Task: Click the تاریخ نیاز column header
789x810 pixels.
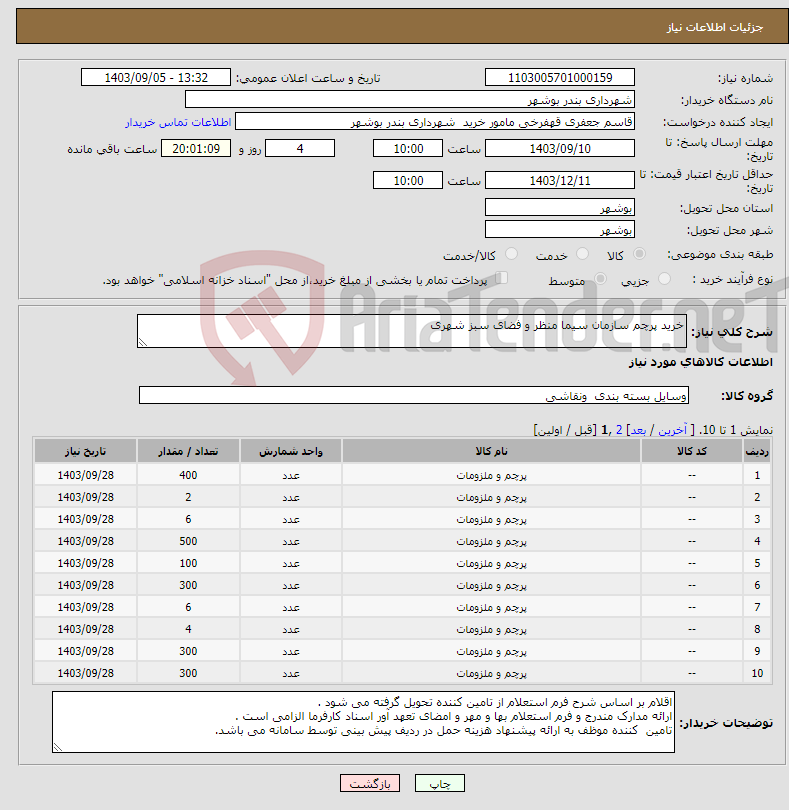Action: click(85, 451)
